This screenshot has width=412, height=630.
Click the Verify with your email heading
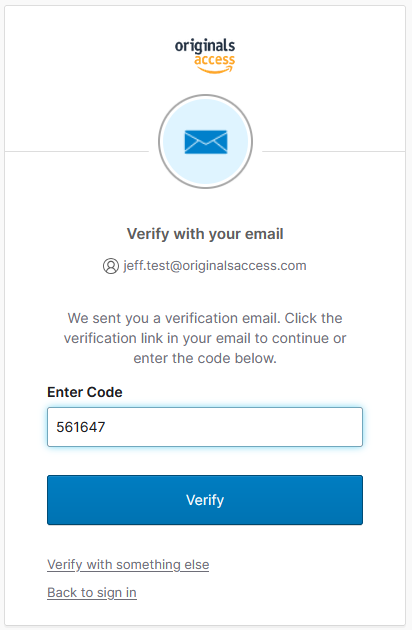[205, 234]
